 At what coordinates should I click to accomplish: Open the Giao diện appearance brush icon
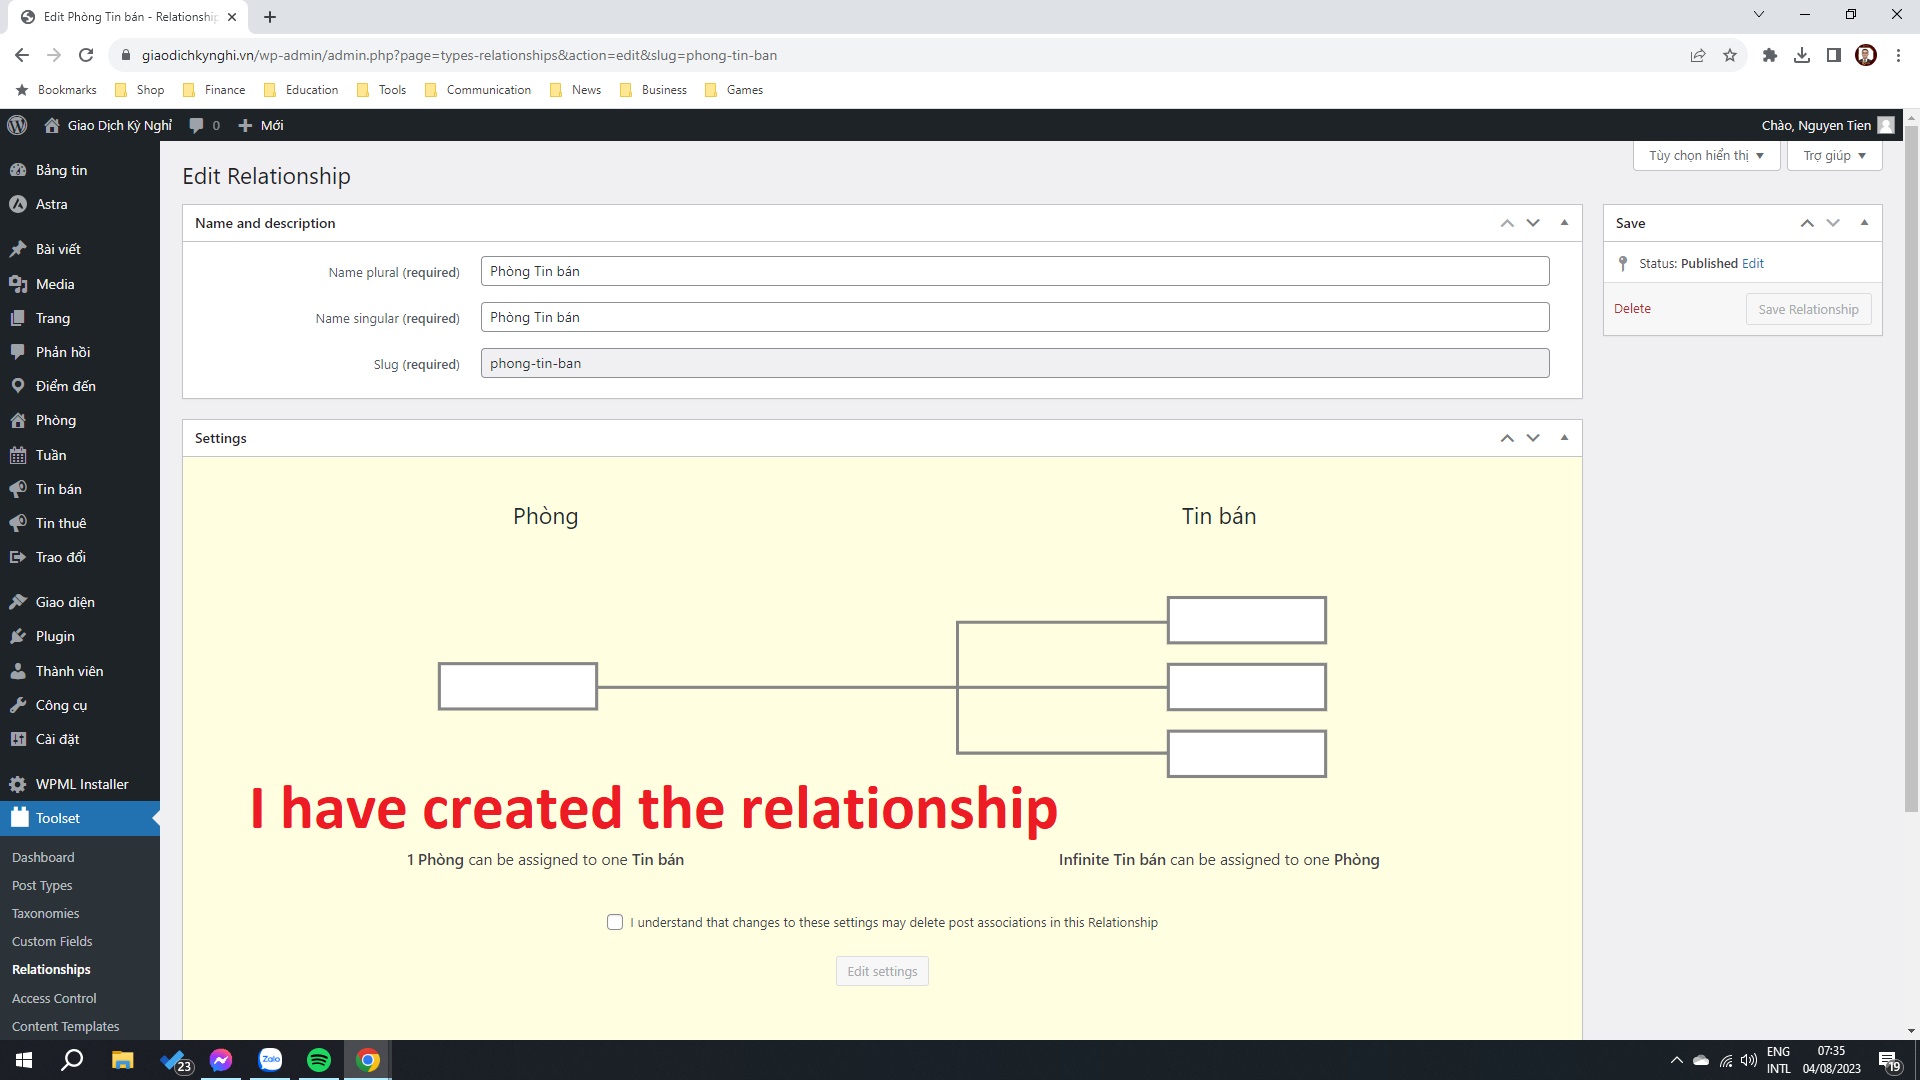18,602
